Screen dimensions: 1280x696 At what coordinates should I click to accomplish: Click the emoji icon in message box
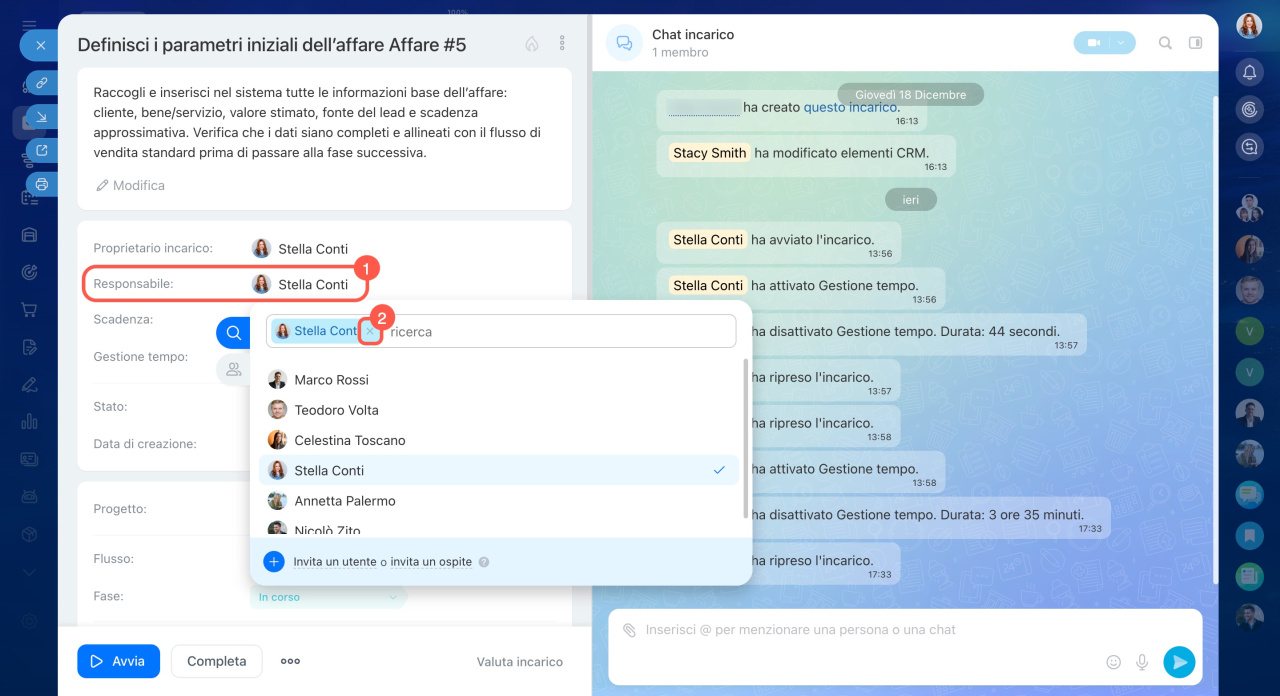click(1113, 662)
